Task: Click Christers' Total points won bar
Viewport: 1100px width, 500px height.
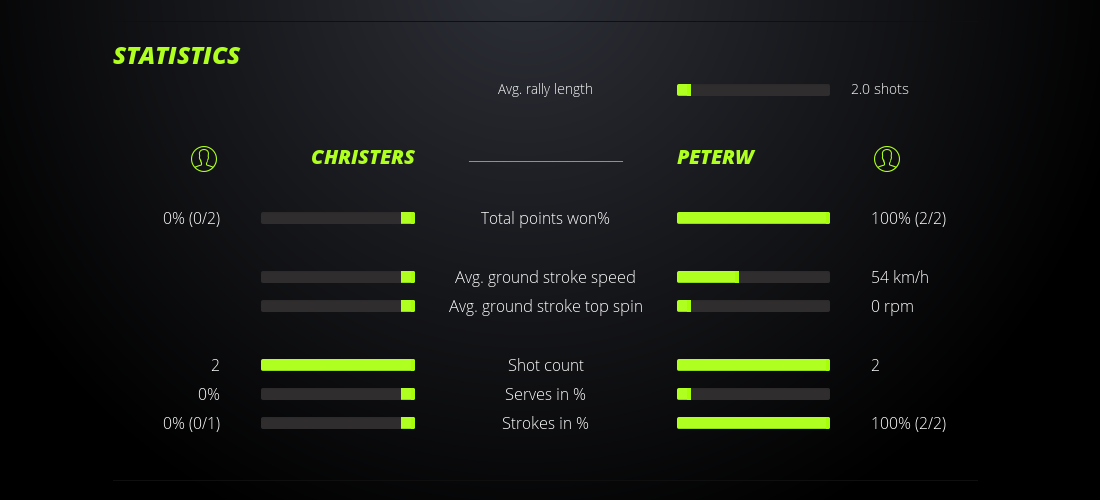Action: click(x=338, y=218)
